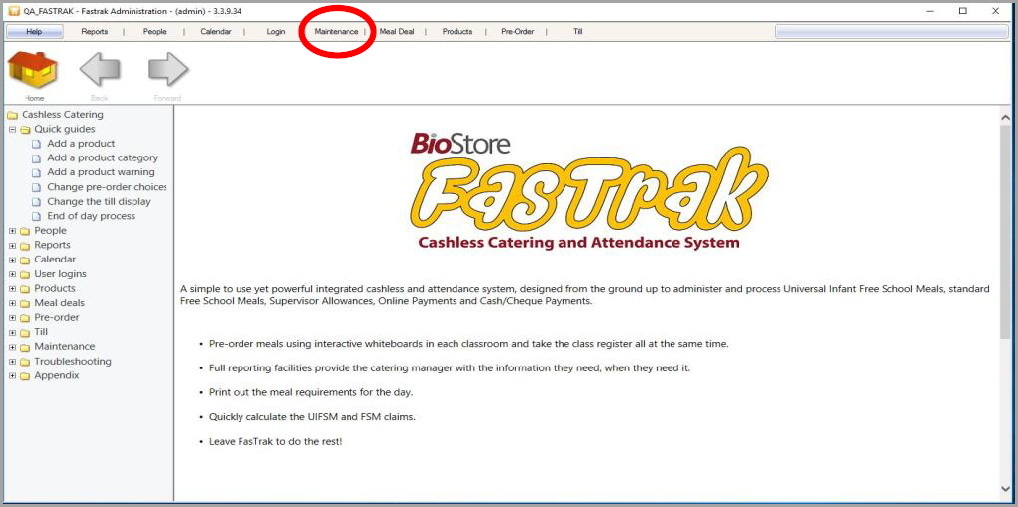Click the Cashless Catering folder icon
Image resolution: width=1018 pixels, height=507 pixels.
coord(12,116)
